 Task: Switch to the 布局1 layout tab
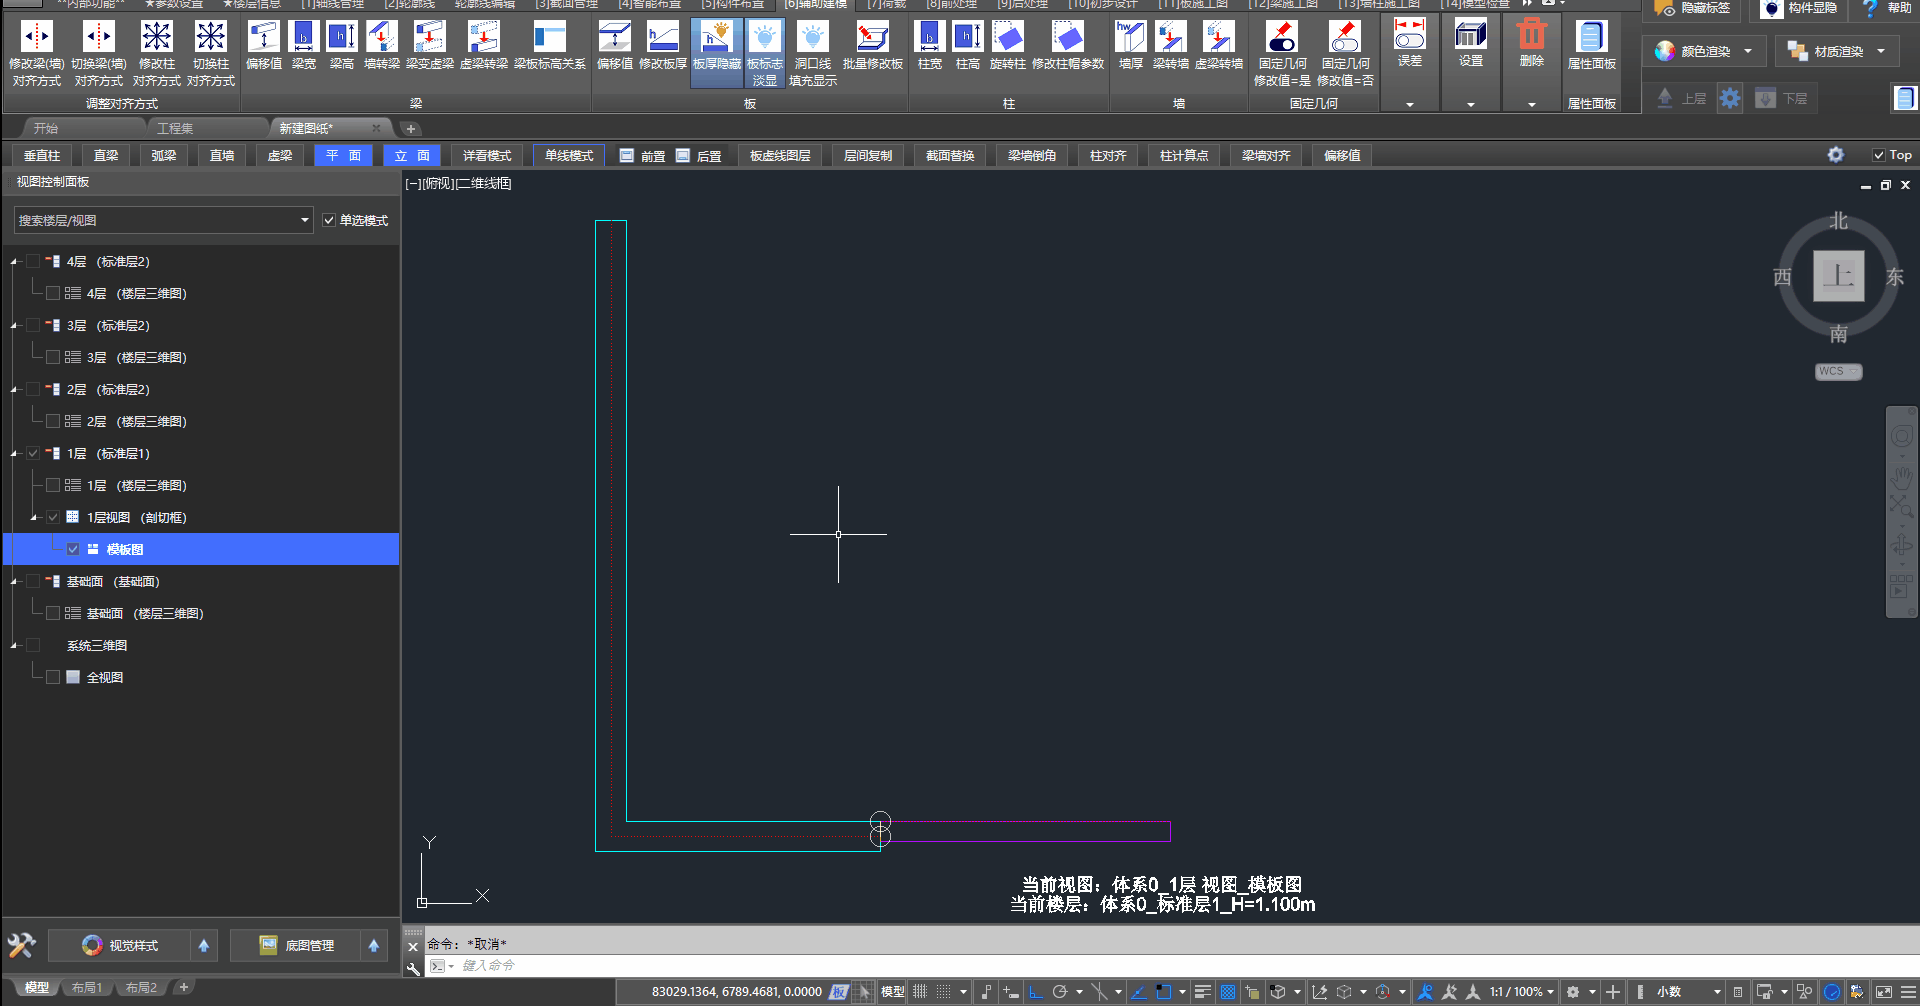(87, 988)
